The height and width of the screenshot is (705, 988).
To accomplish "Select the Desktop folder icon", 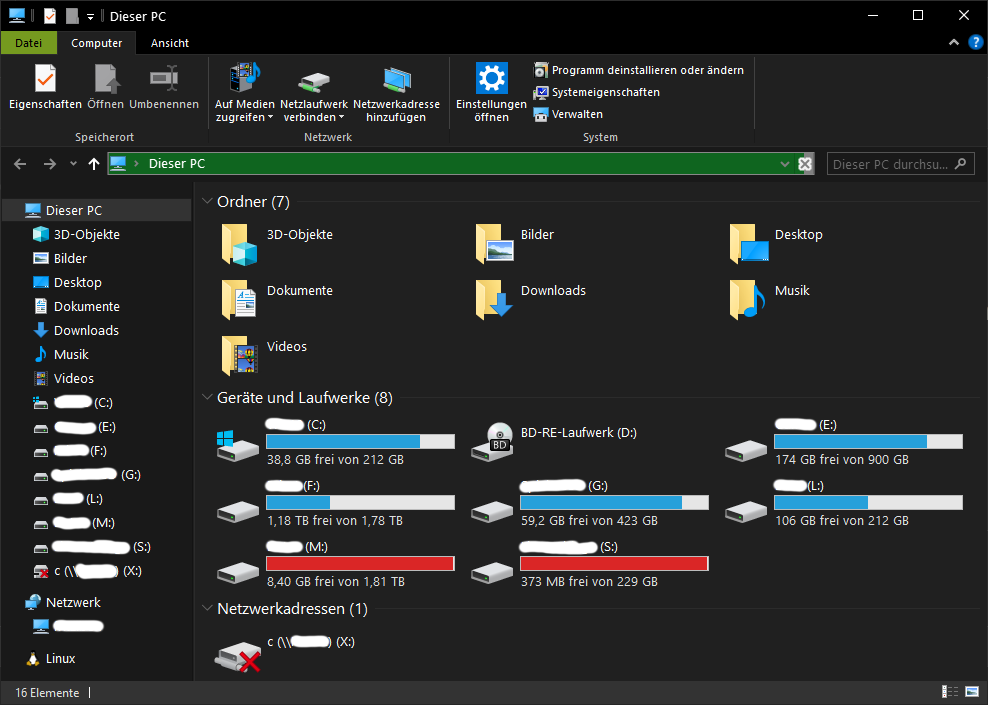I will point(749,244).
